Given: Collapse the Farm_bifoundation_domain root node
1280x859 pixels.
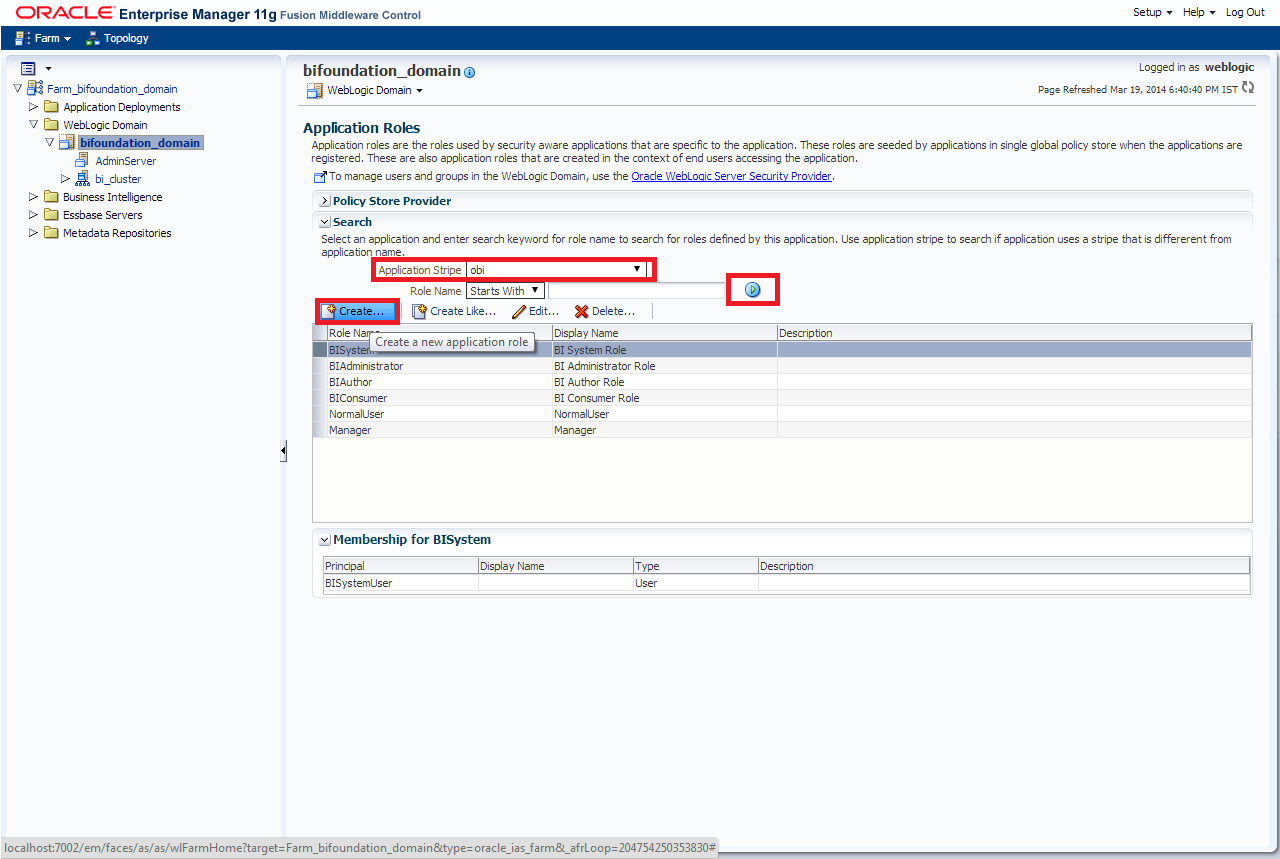Looking at the screenshot, I should (18, 88).
